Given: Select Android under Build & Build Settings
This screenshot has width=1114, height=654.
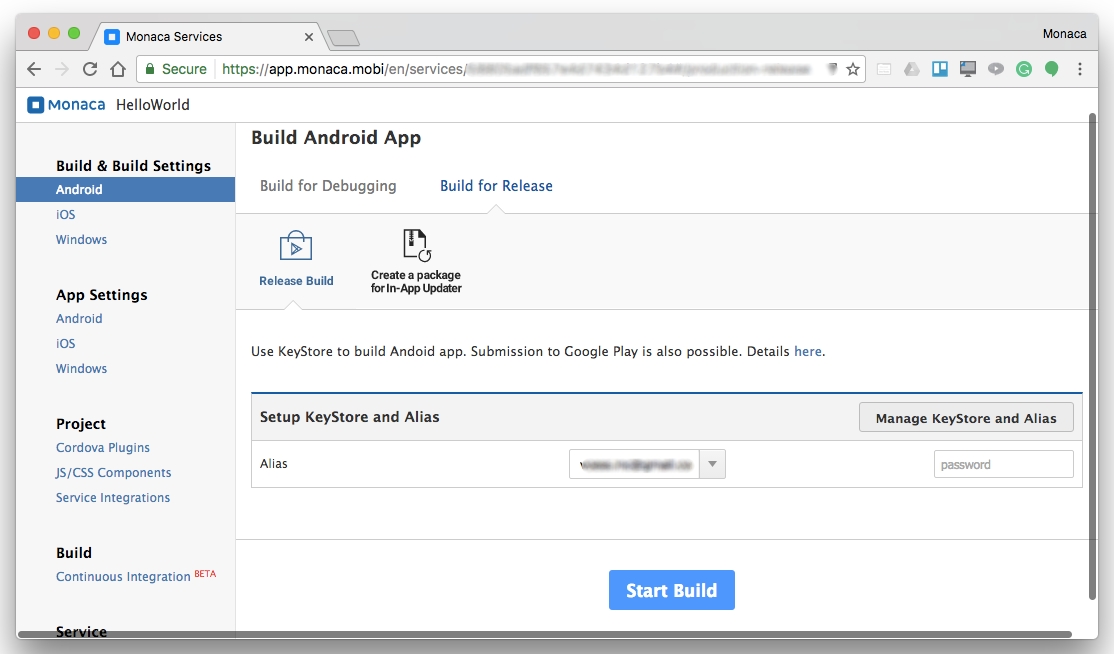Looking at the screenshot, I should (126, 190).
